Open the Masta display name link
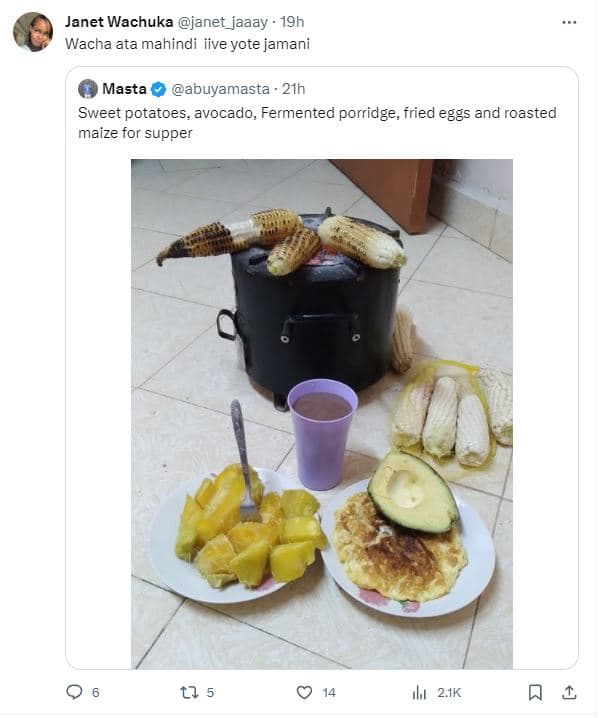 point(124,89)
